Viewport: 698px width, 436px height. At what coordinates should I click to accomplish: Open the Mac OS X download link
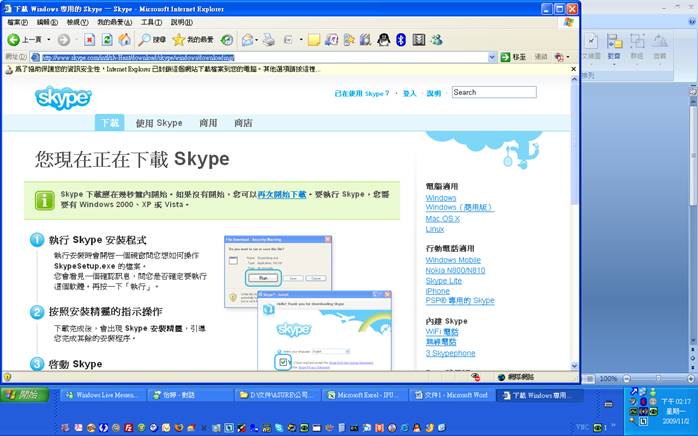443,218
